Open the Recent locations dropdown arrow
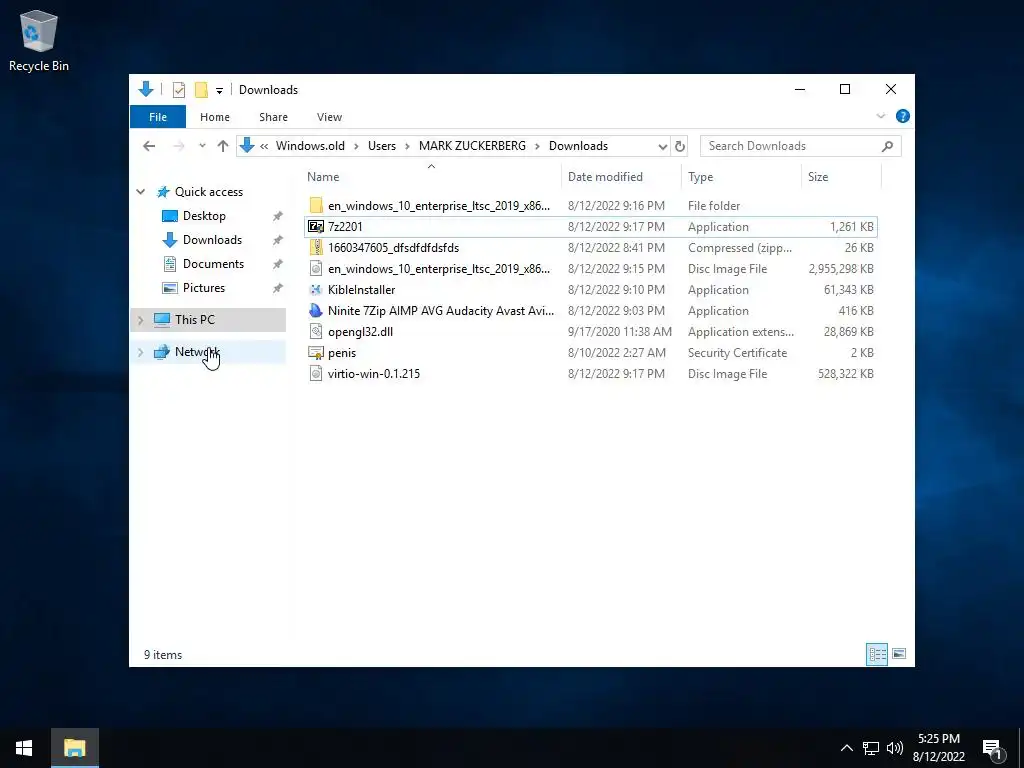 click(202, 146)
